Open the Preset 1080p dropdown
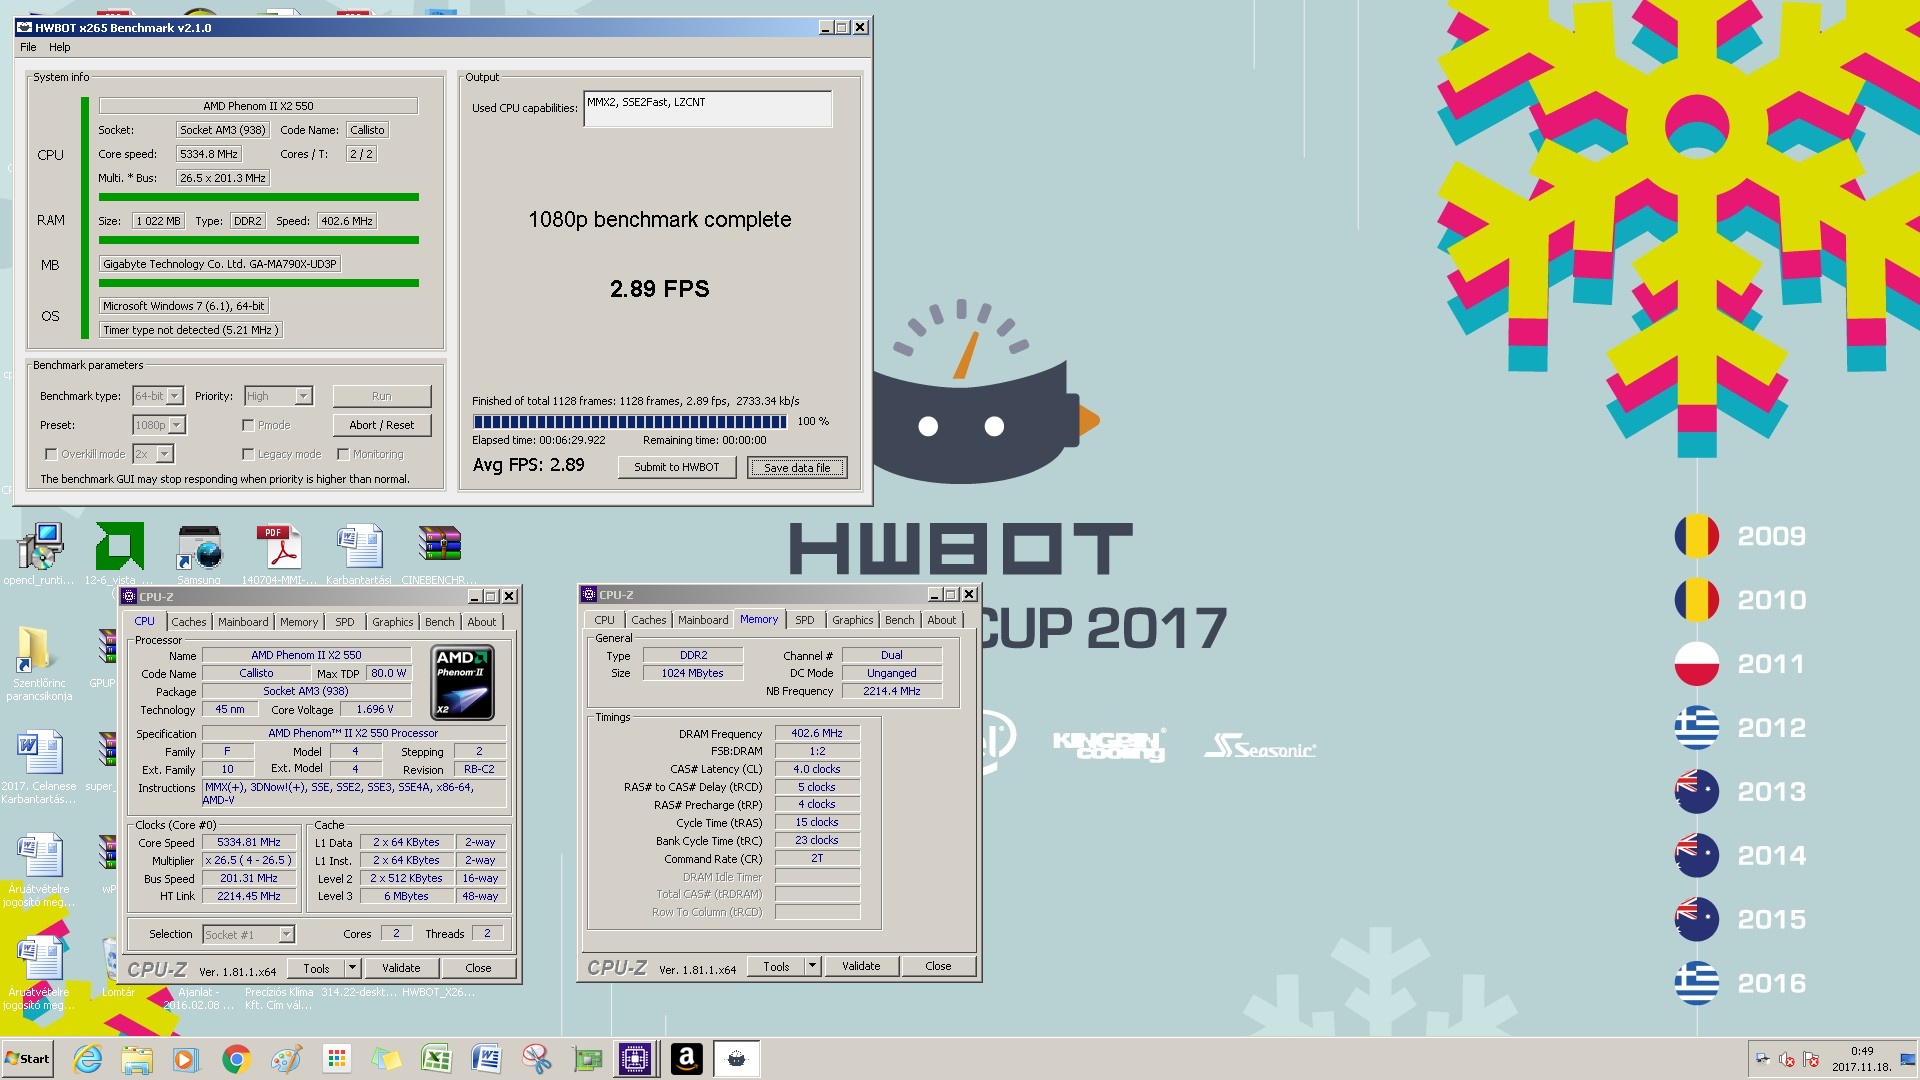 177,425
